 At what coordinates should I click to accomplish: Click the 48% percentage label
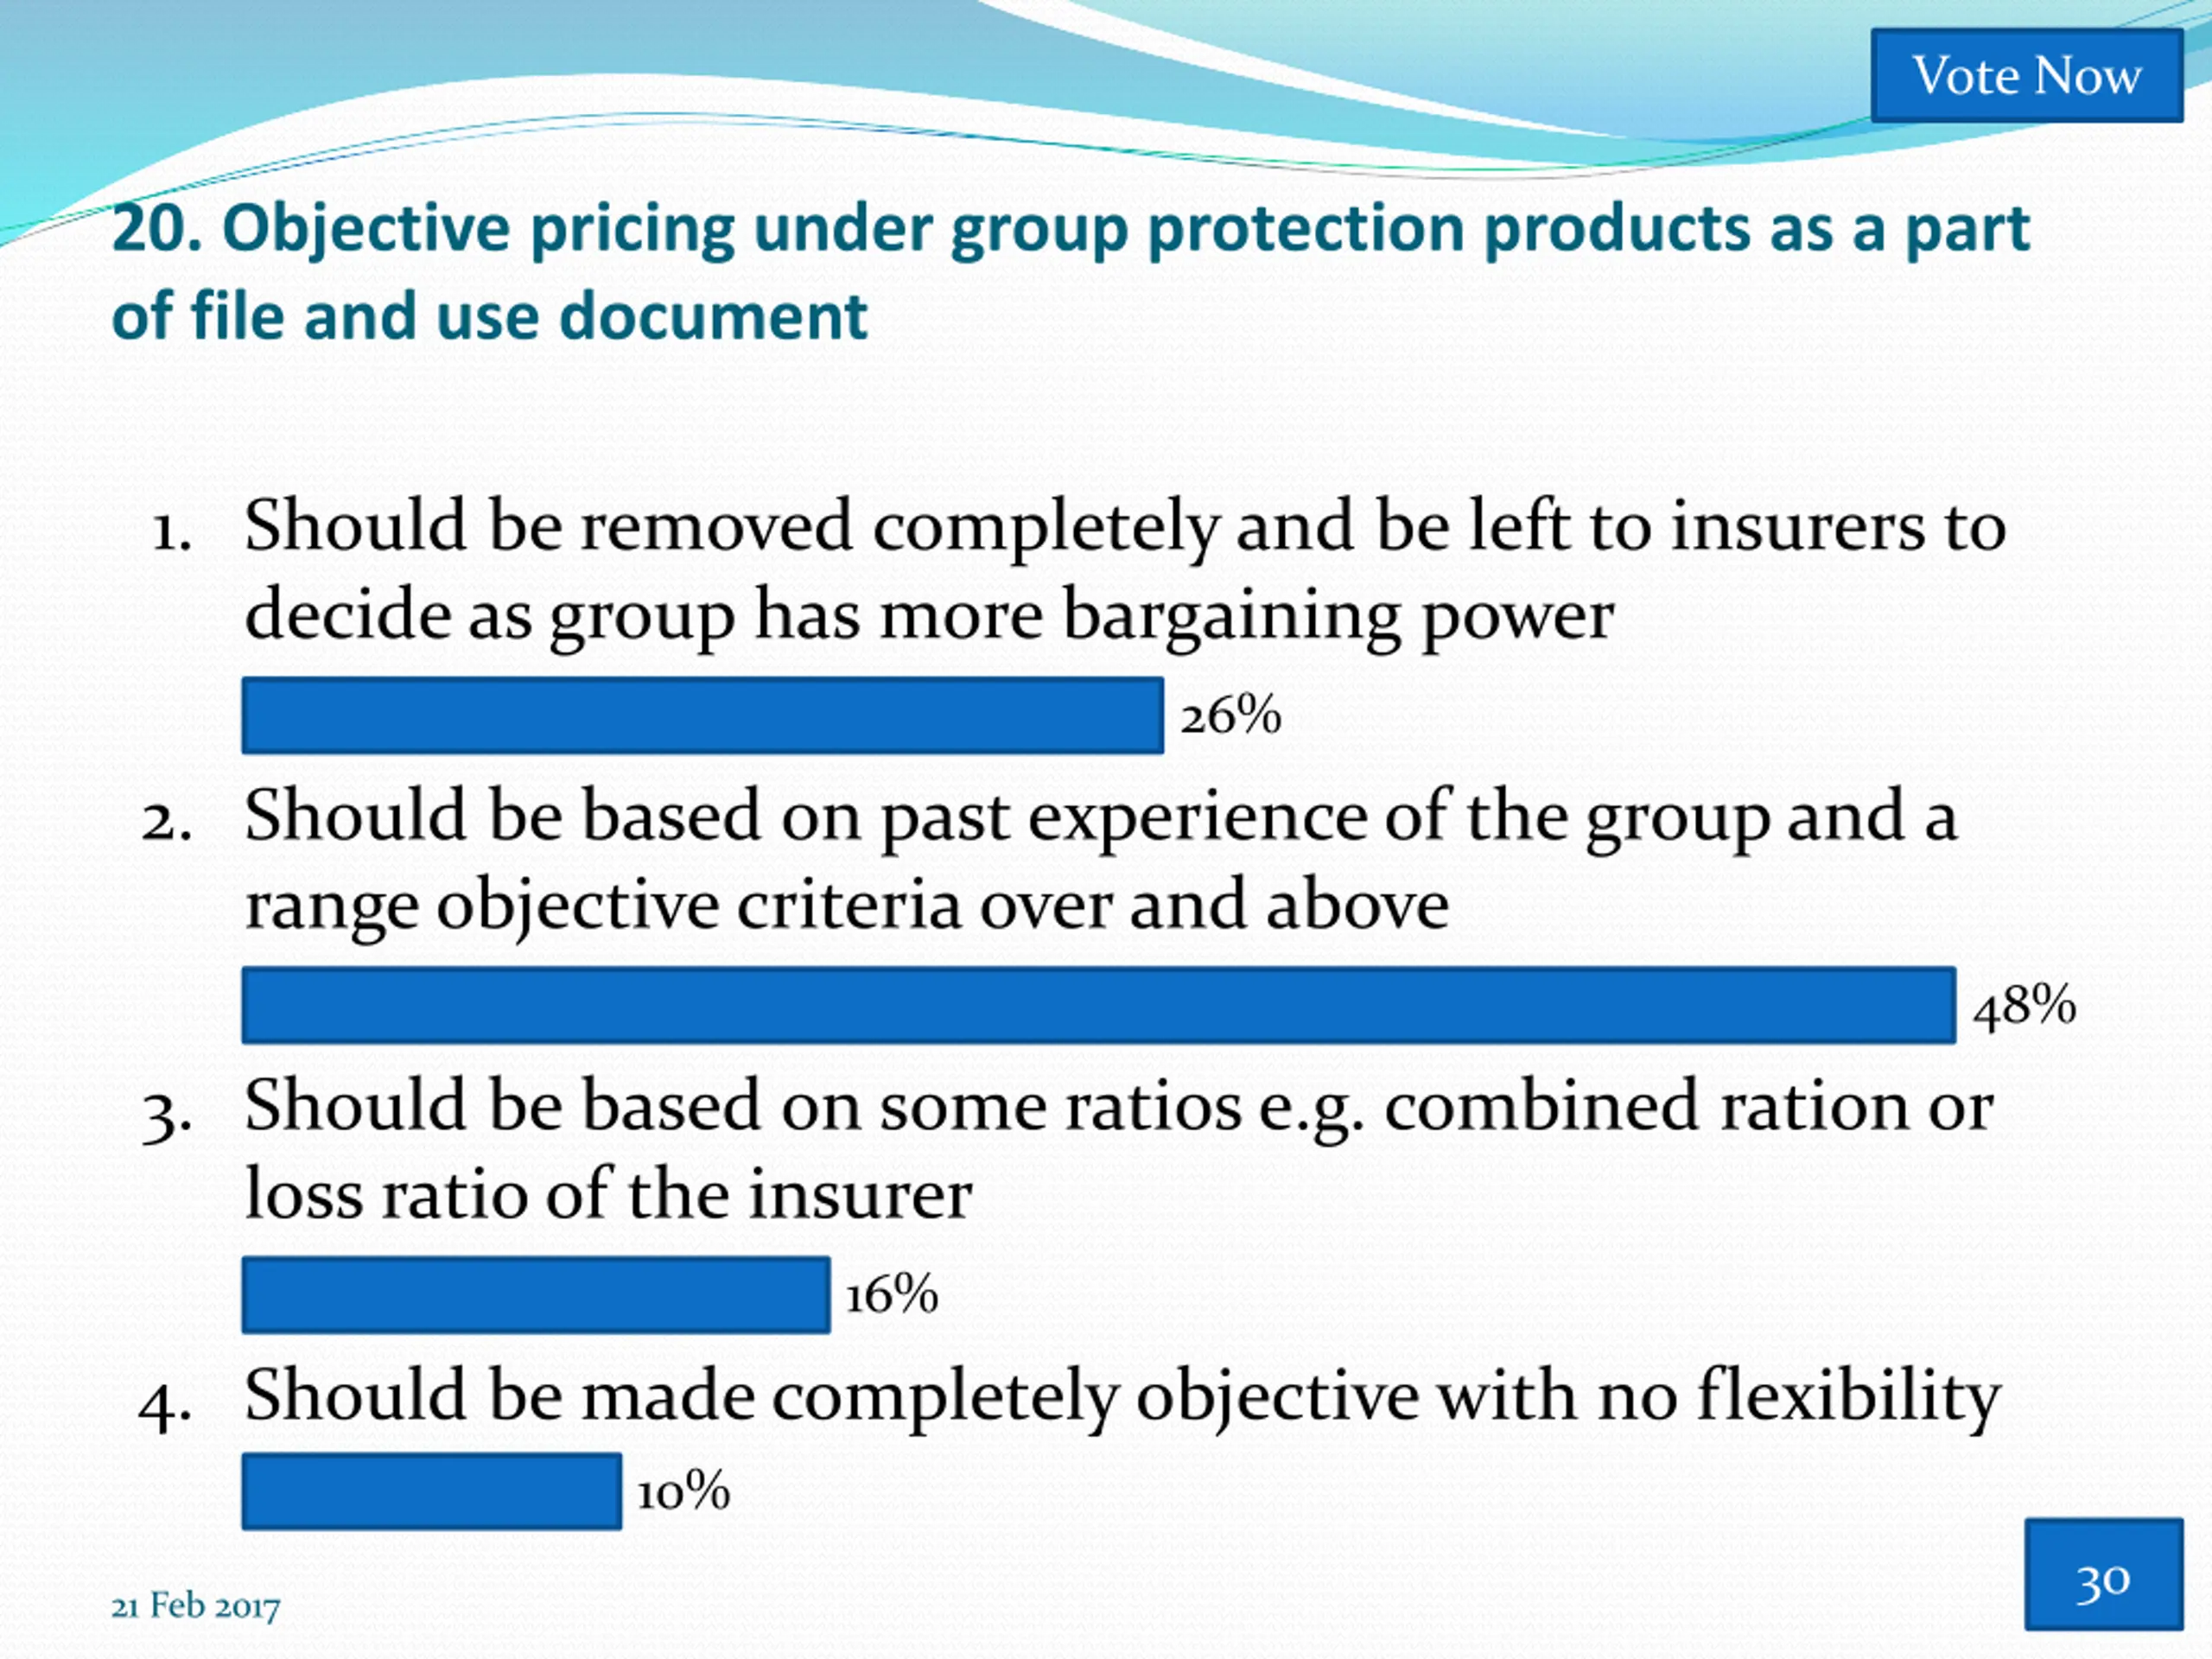click(2025, 1006)
